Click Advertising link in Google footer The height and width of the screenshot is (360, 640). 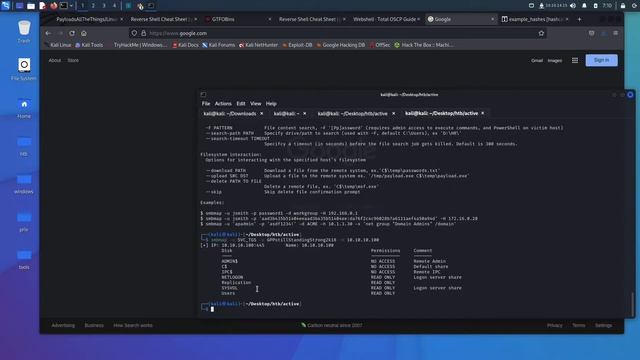click(63, 325)
